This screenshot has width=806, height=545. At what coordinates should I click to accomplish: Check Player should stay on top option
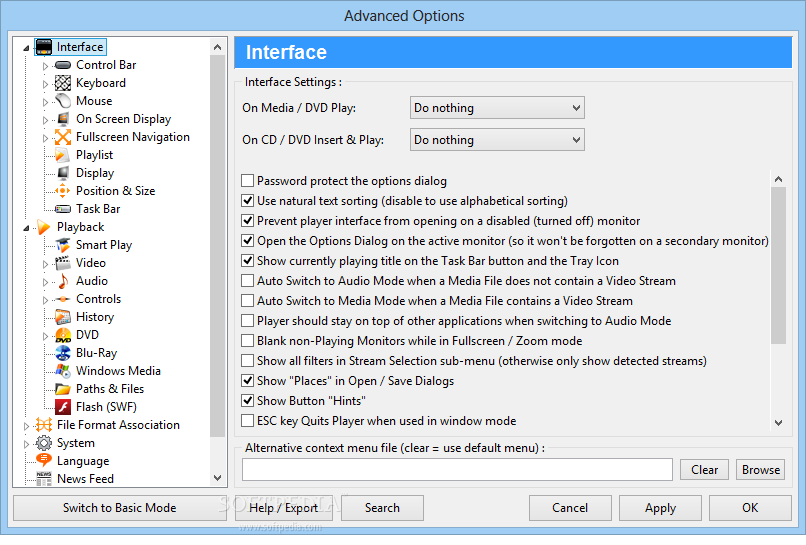click(x=248, y=321)
